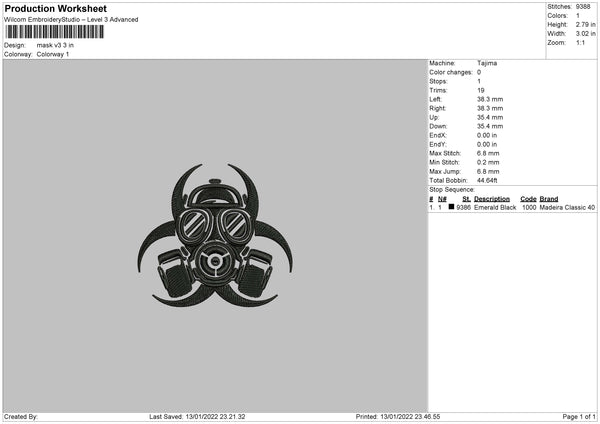Click the EndX value '0.00 in'
600x424 pixels.
[487, 135]
